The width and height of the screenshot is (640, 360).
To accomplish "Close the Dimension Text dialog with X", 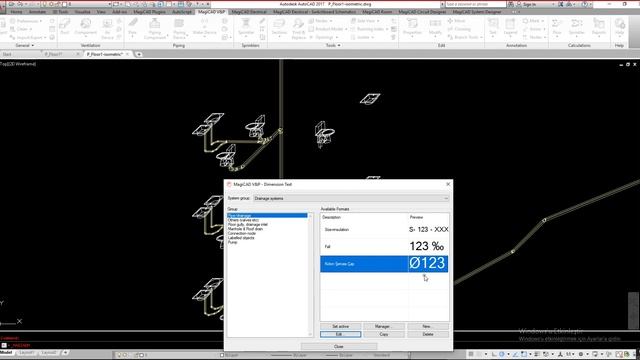I will (x=448, y=184).
